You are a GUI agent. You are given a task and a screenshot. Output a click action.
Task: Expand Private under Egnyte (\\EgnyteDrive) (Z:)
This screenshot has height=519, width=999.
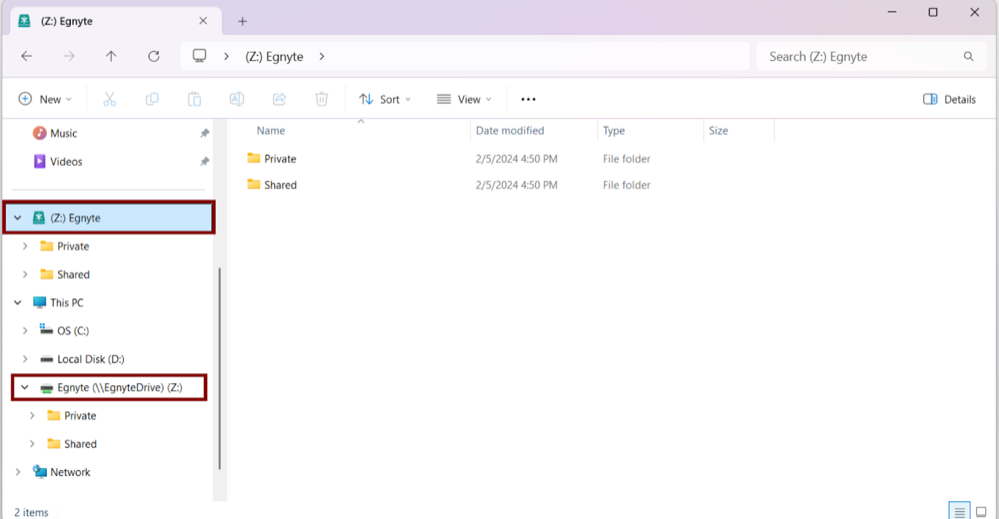pyautogui.click(x=32, y=416)
